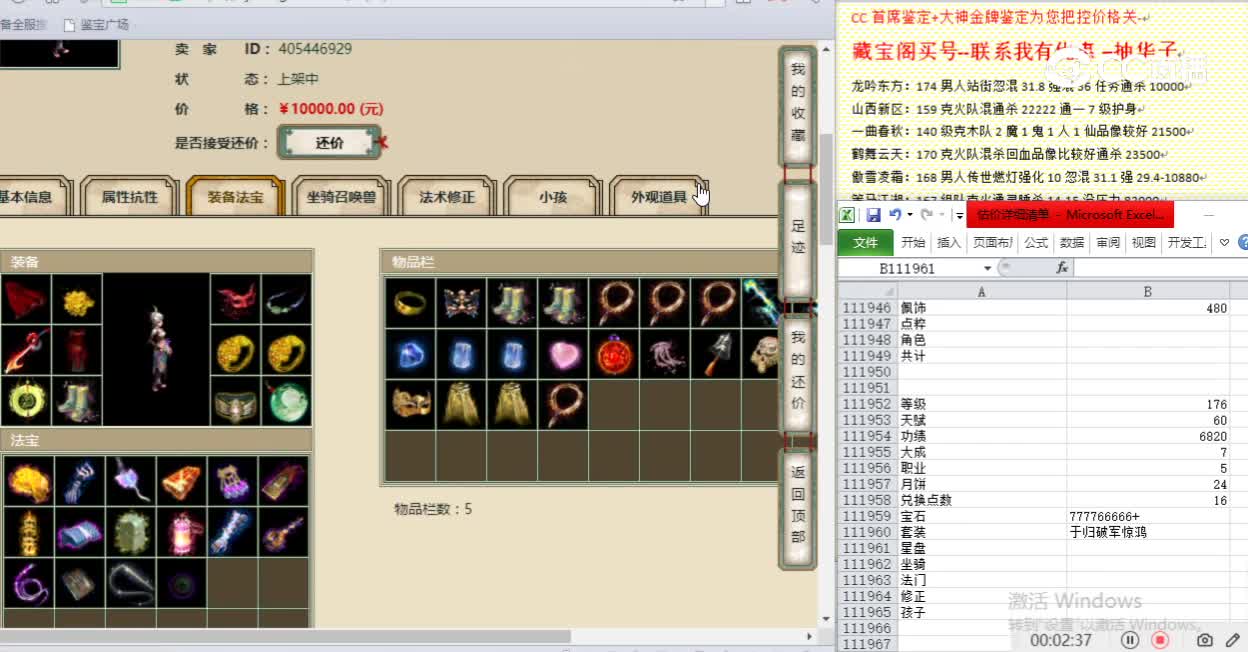Click the red hooked weapon equipment icon
This screenshot has width=1248, height=652.
pos(26,350)
